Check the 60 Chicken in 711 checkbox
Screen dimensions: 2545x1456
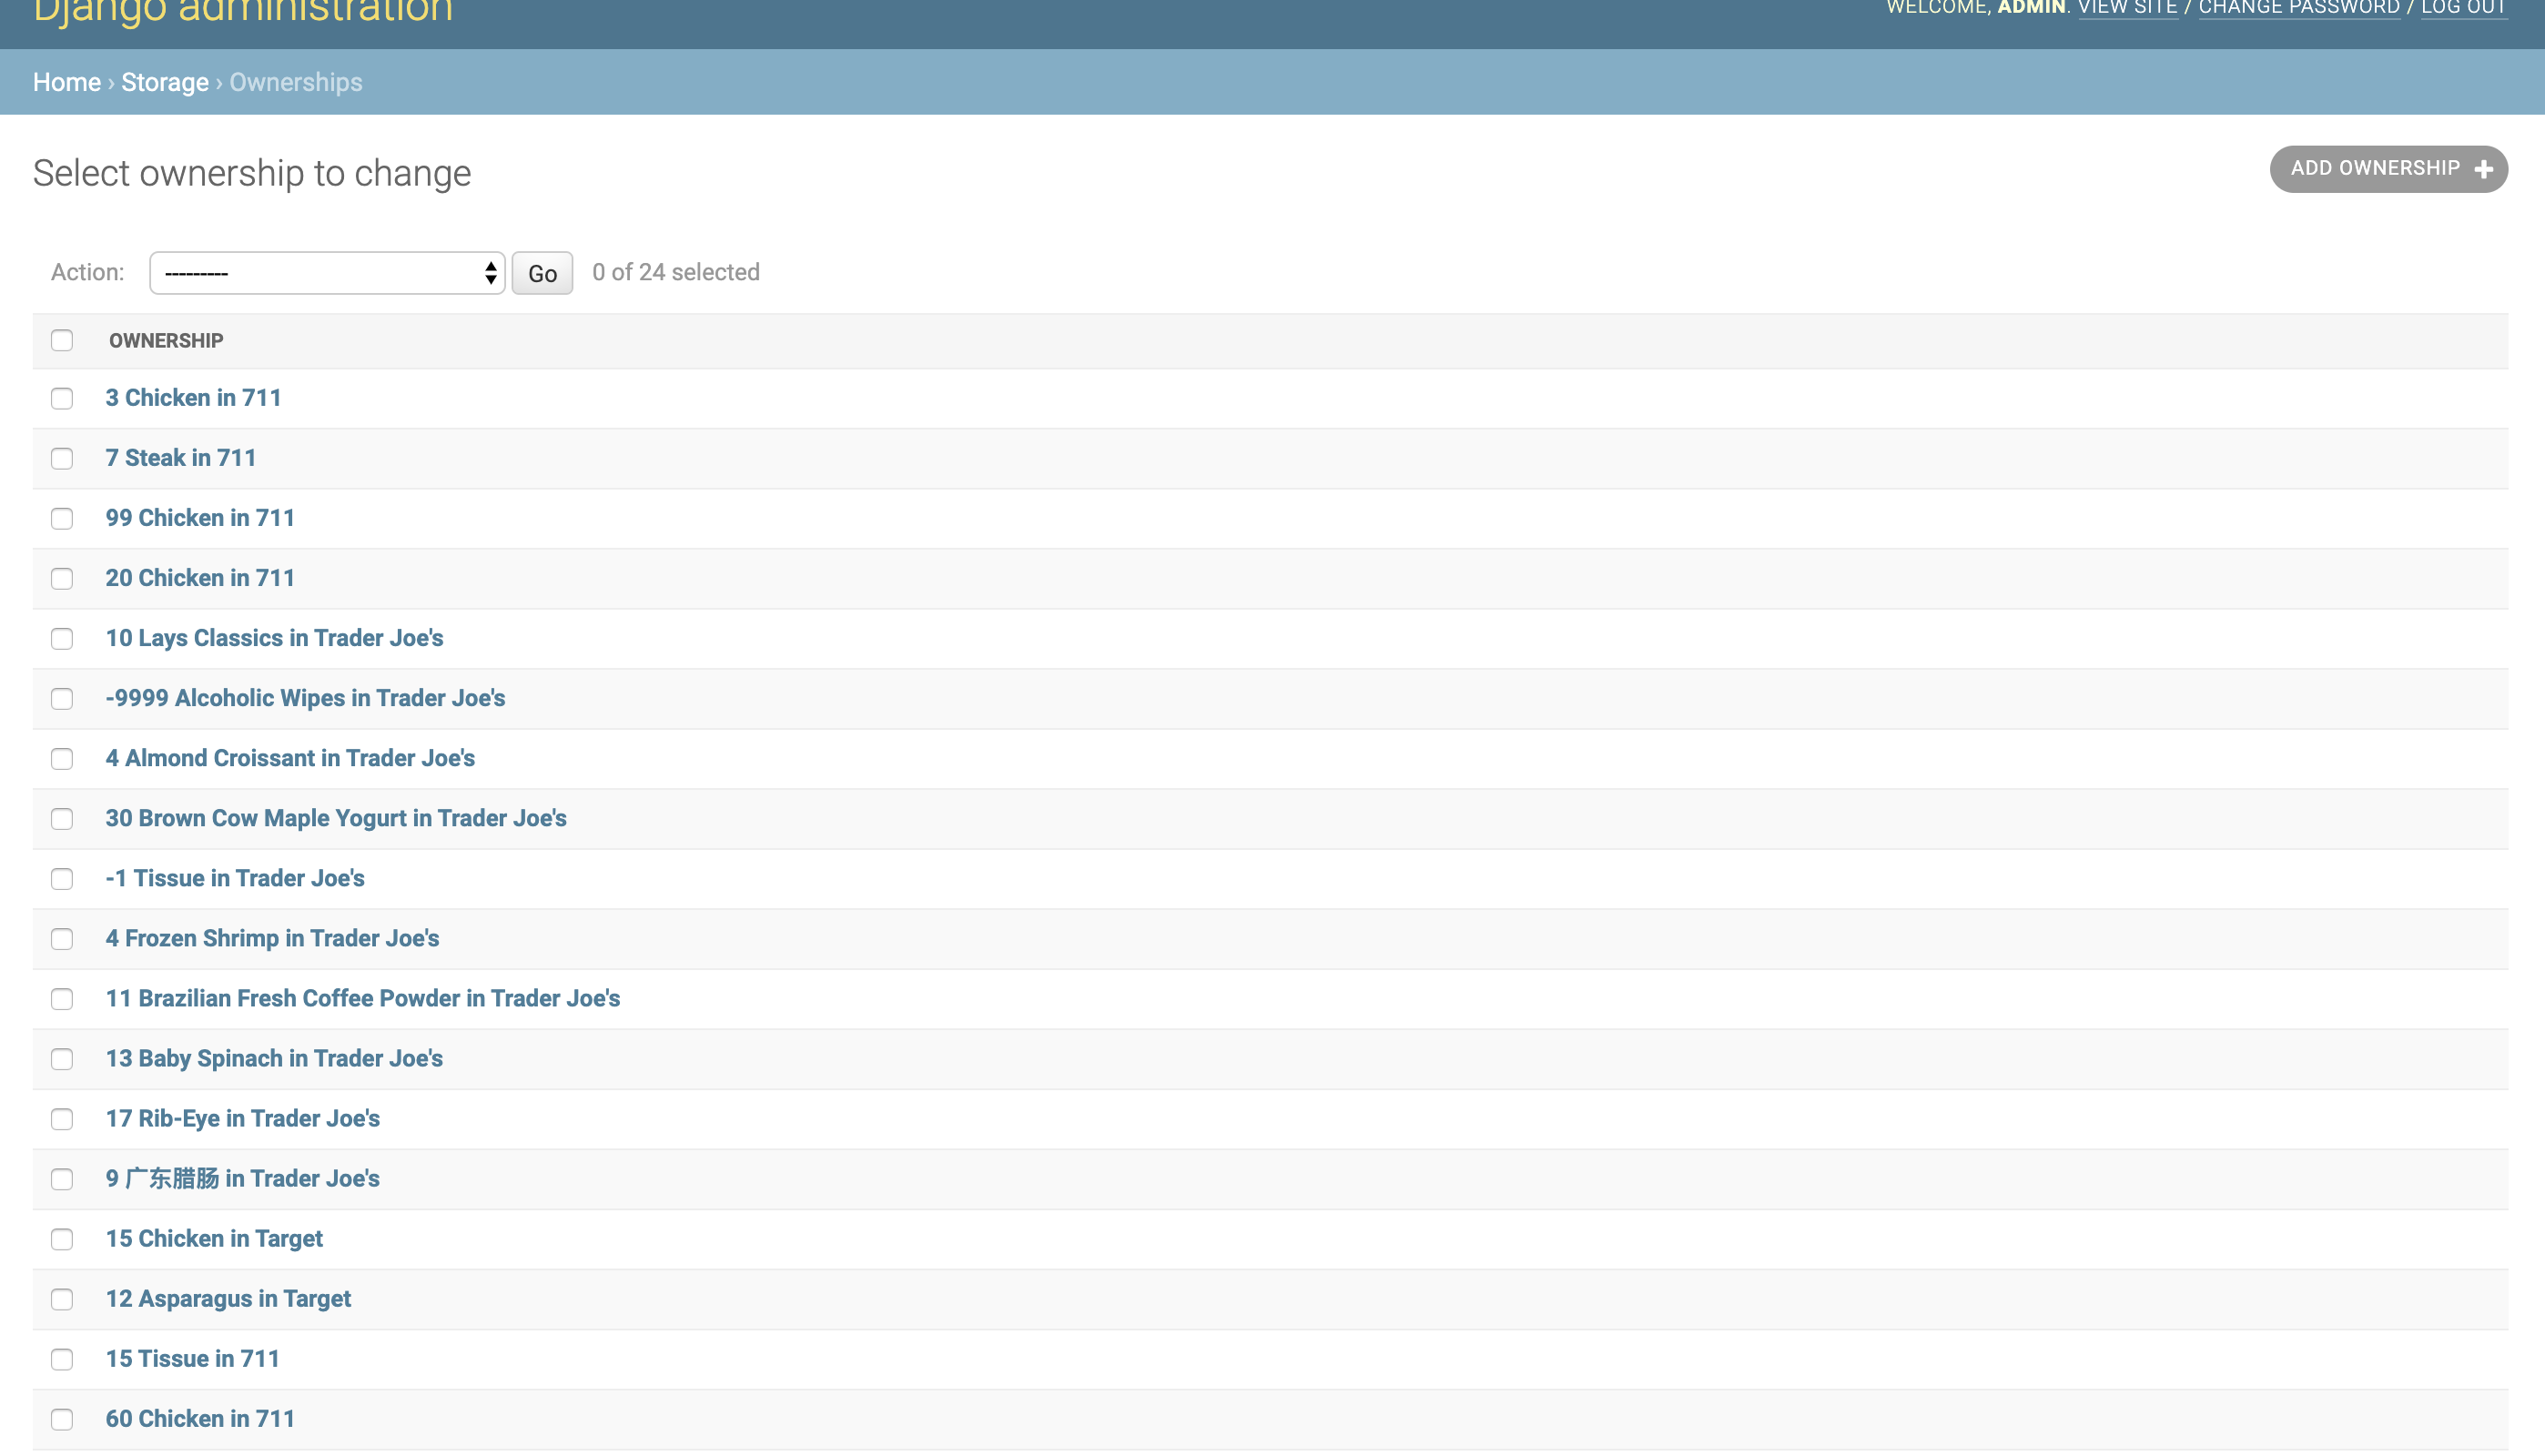point(62,1419)
